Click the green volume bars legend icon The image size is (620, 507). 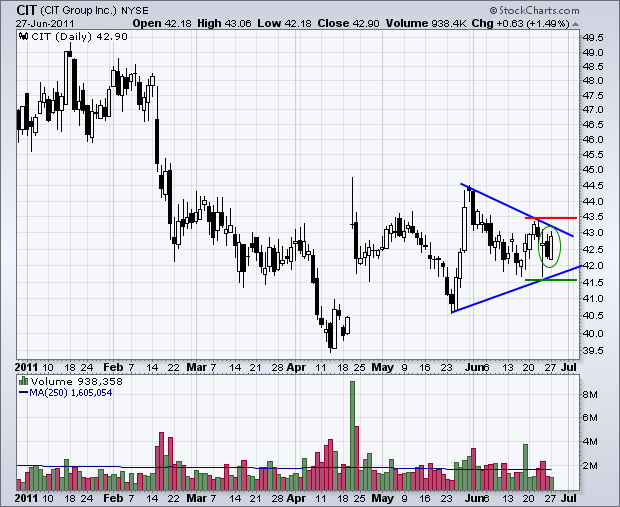23,381
